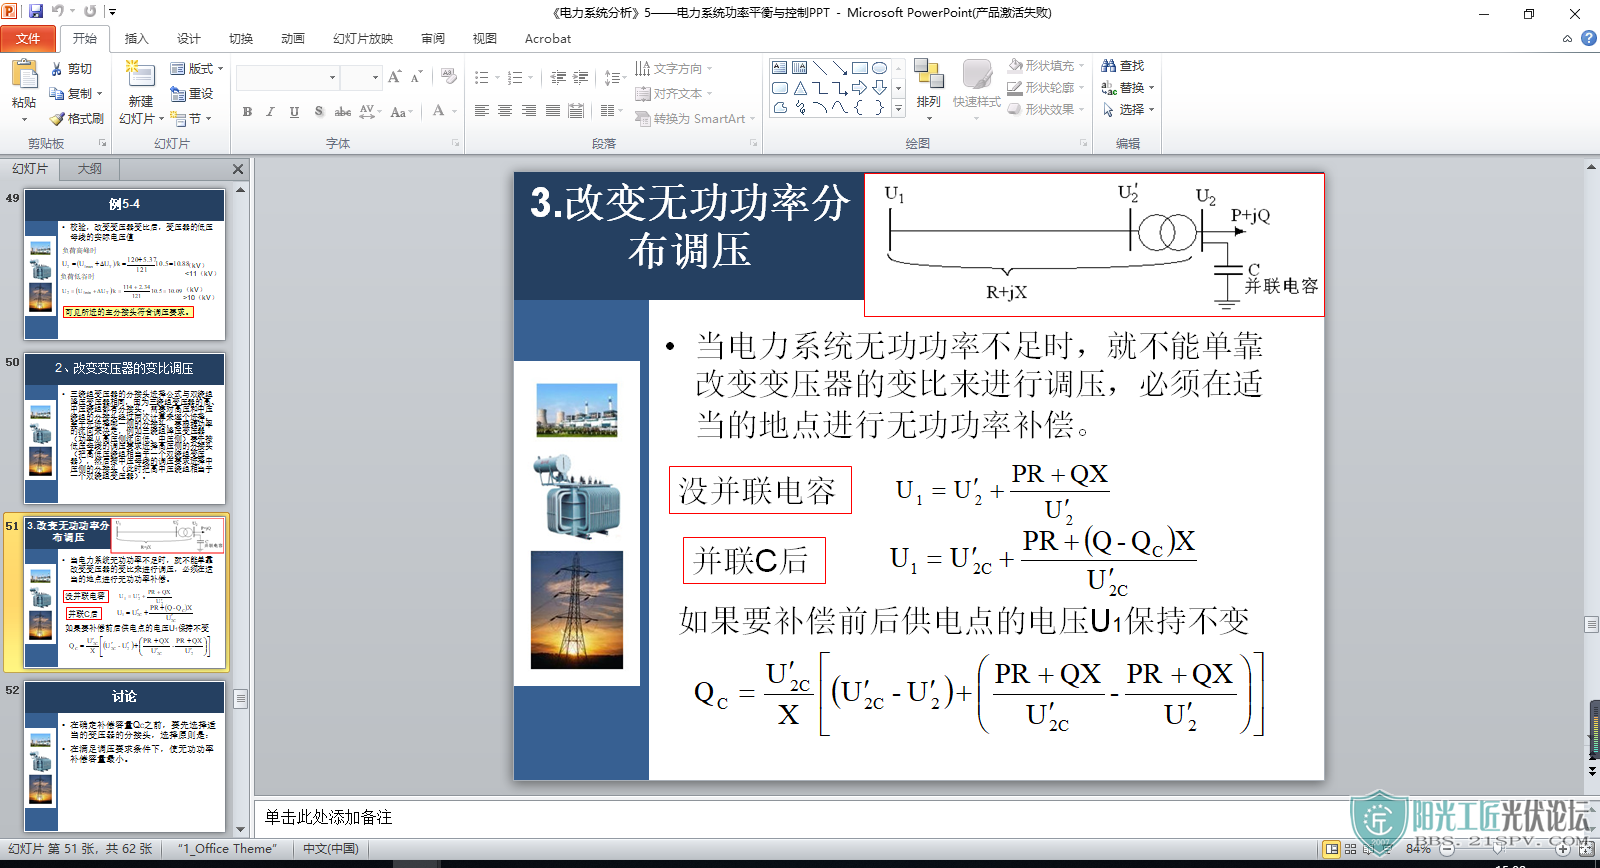Screen dimensions: 1600x868
Task: Toggle underline formatting
Action: (x=294, y=112)
